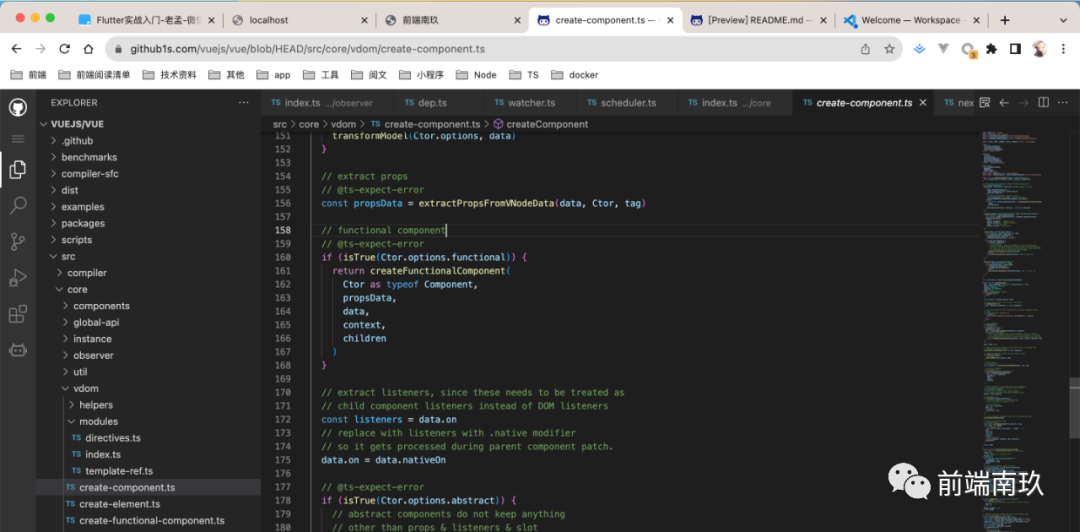Open the robot-face icon in activity bar

pyautogui.click(x=18, y=349)
